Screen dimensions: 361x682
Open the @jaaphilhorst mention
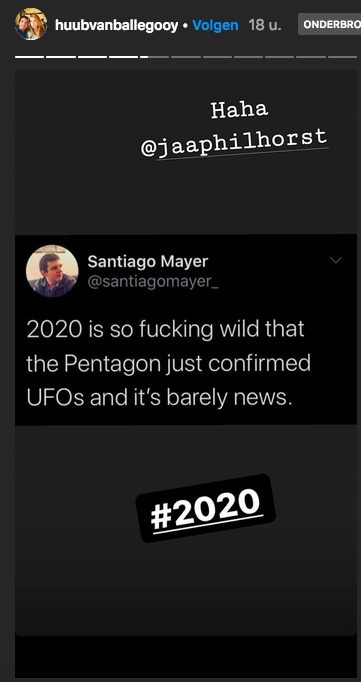click(x=234, y=143)
